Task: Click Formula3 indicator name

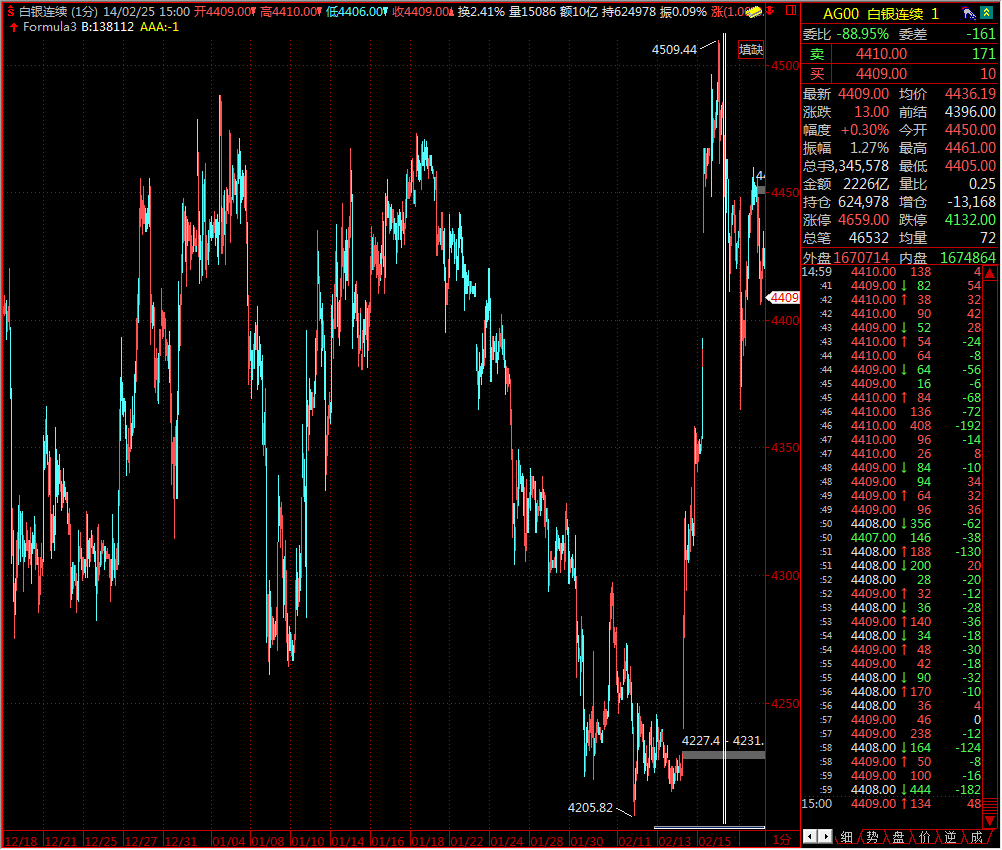Action: 49,27
